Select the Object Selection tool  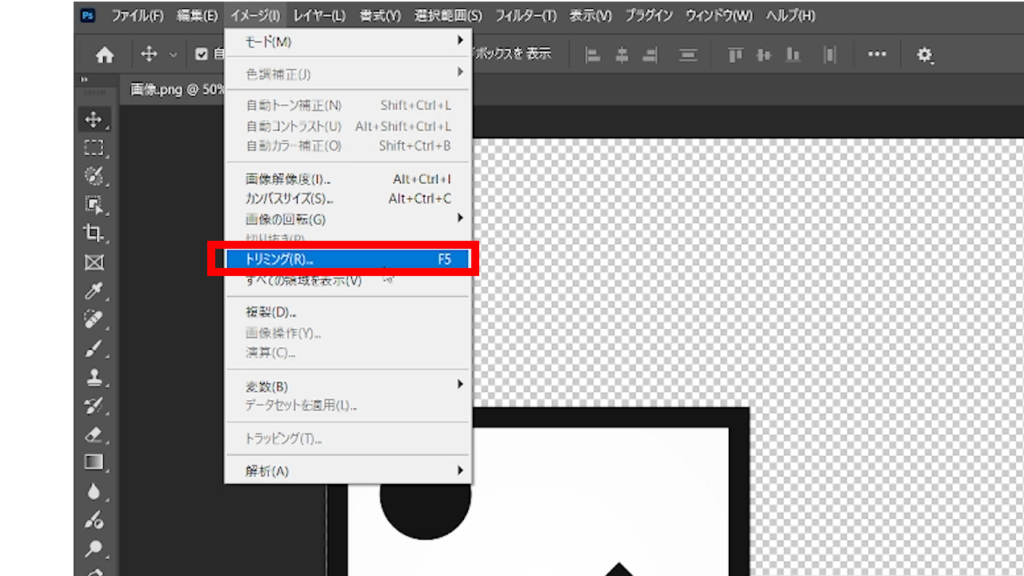click(93, 205)
